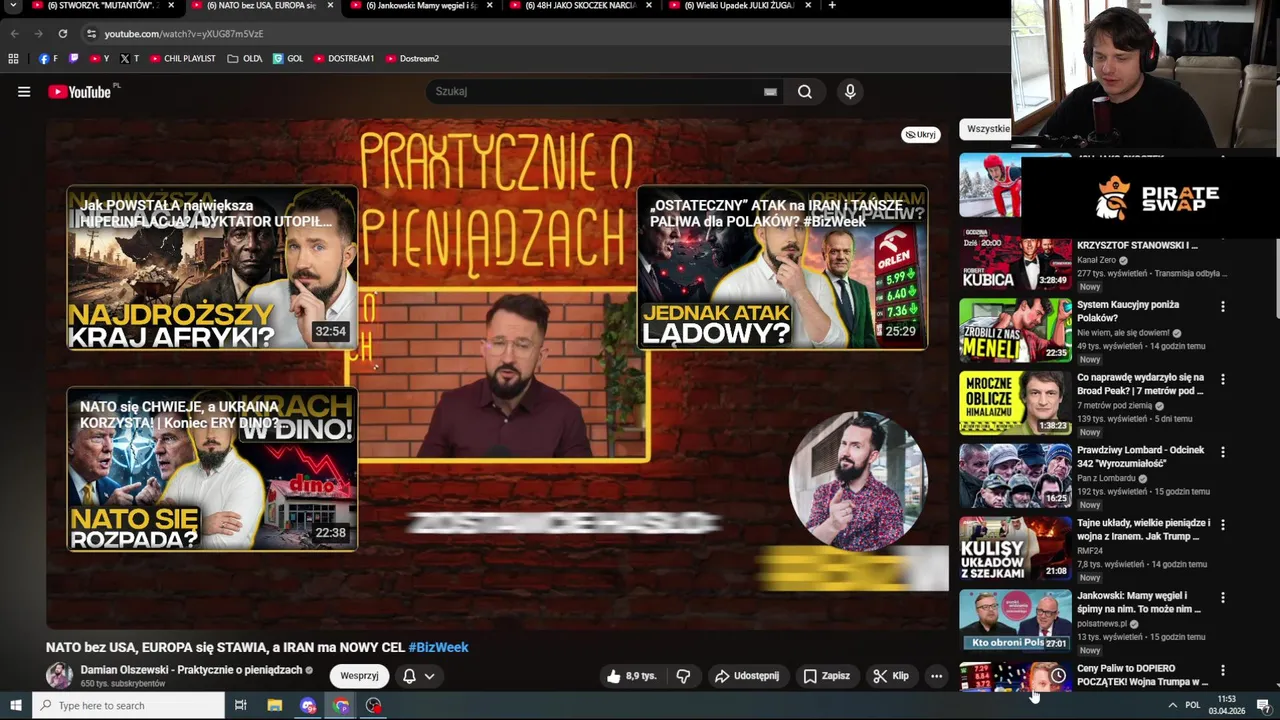Open the Dostream2 bookmark
The image size is (1280, 720).
click(412, 59)
